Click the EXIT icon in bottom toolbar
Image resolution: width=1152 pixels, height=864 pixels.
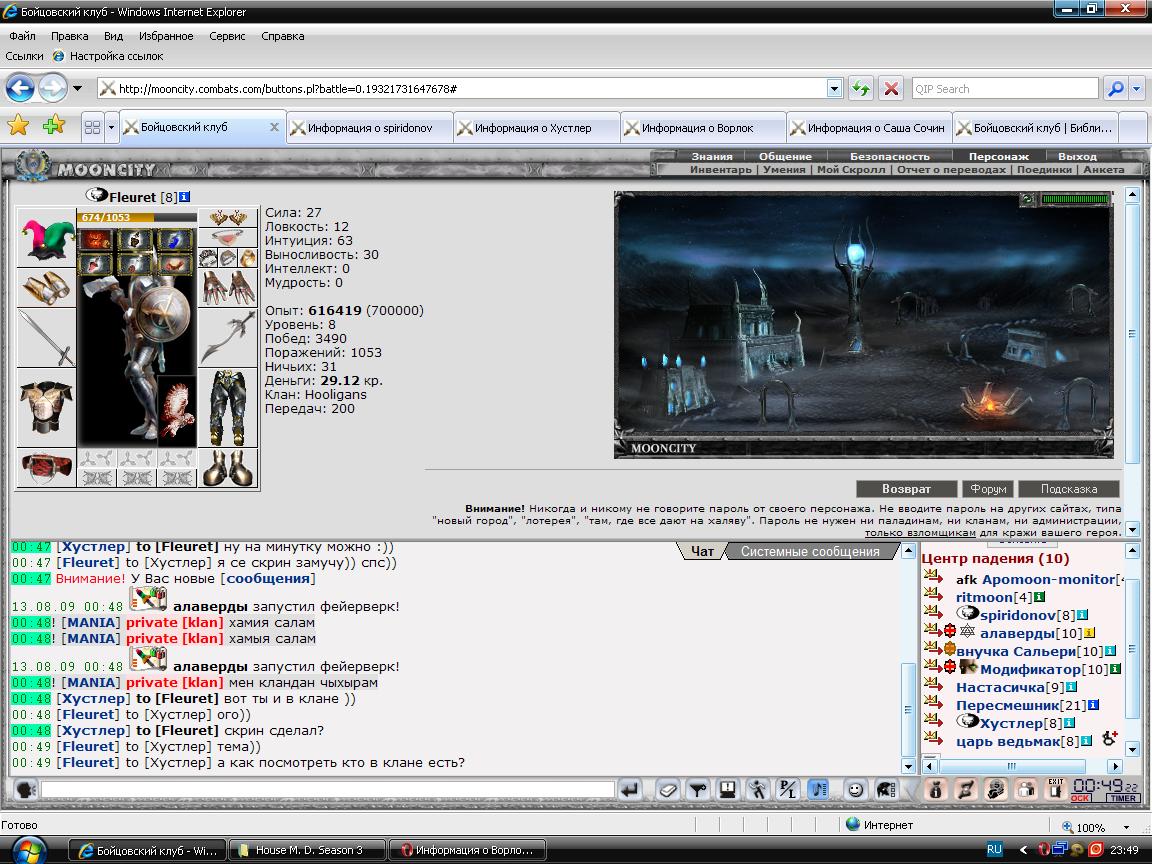point(1055,790)
